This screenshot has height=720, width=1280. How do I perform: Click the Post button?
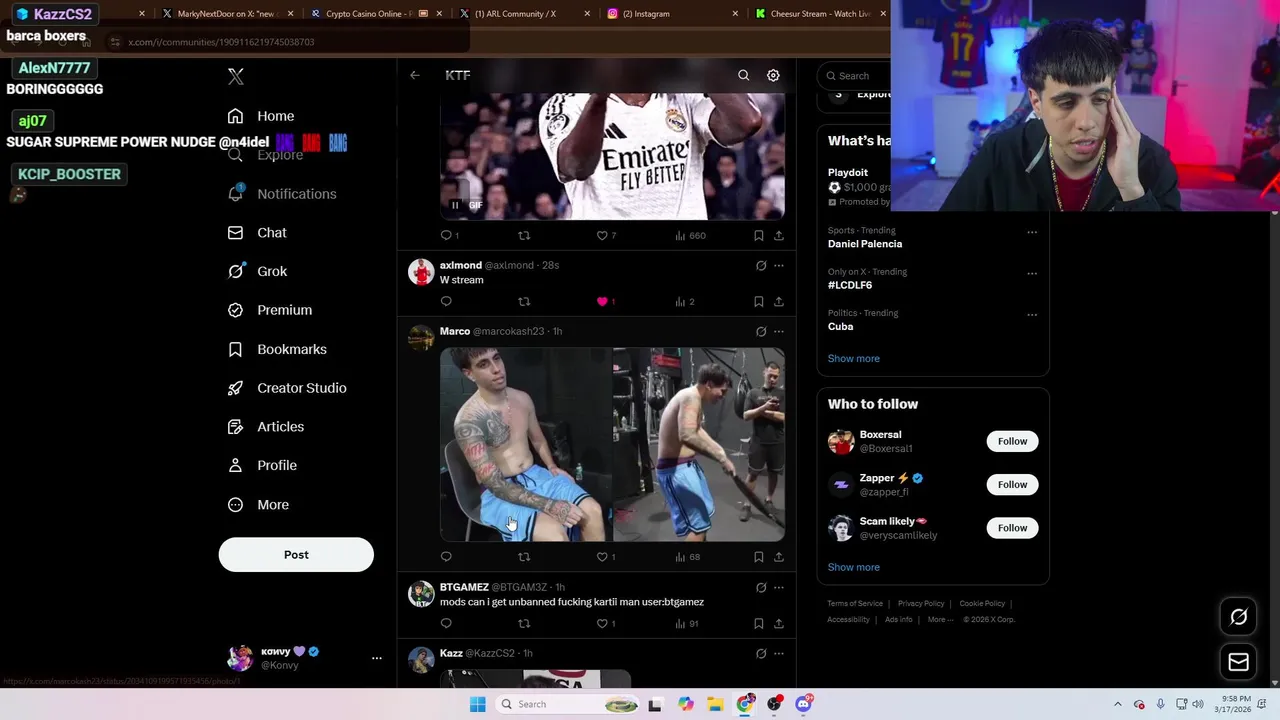coord(296,555)
